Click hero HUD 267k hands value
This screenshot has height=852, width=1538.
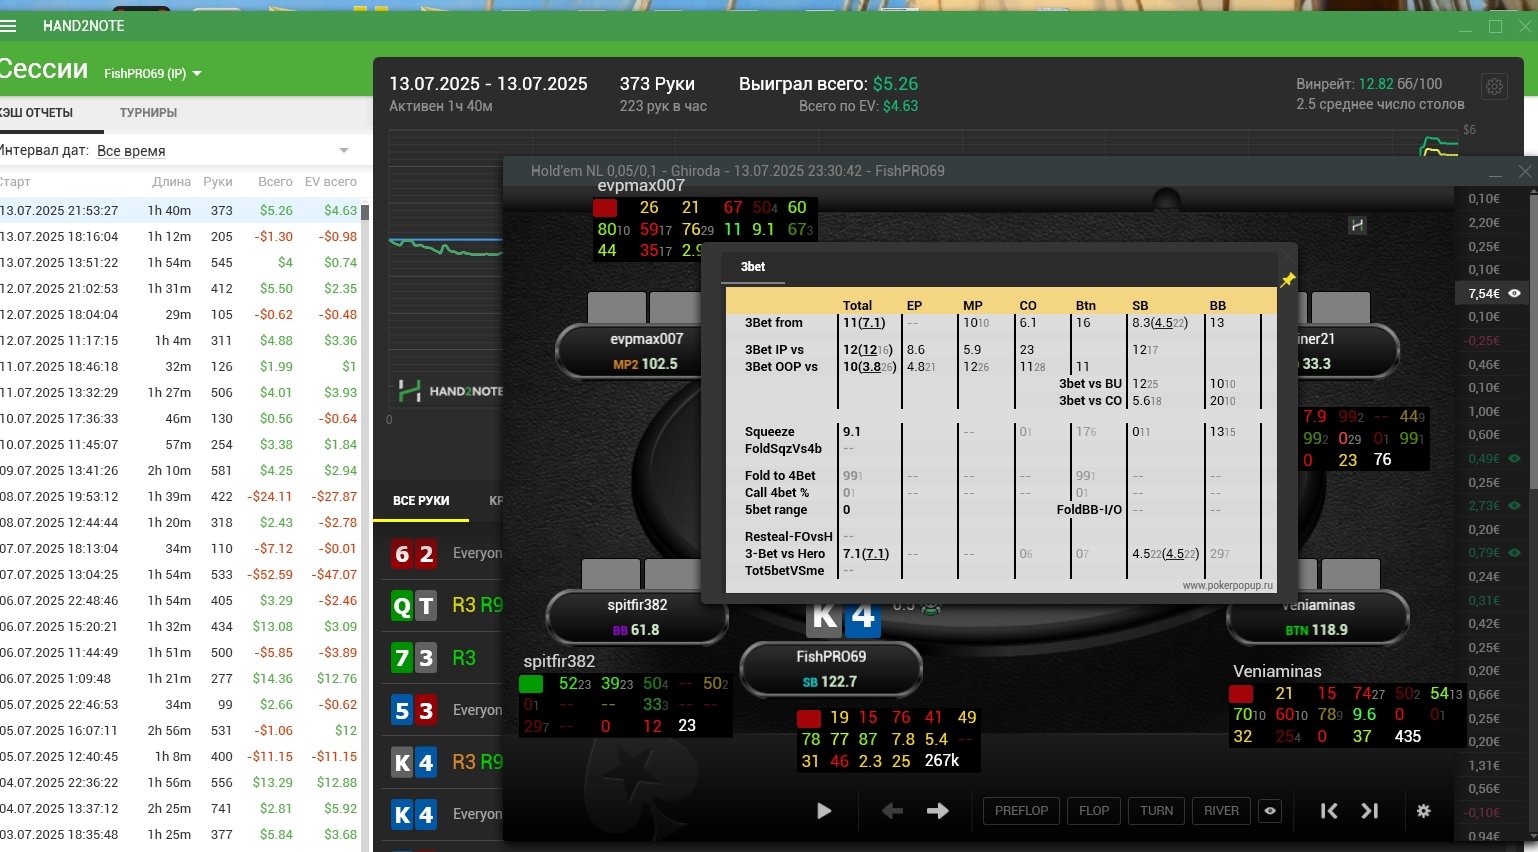pyautogui.click(x=941, y=761)
